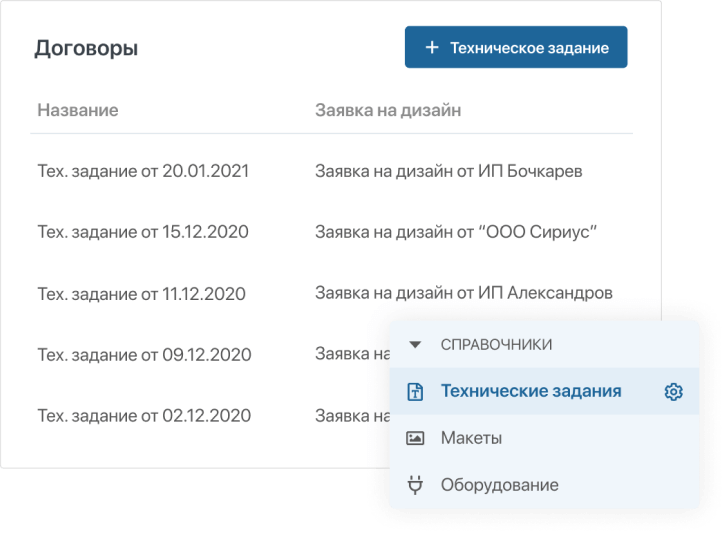Select Заявка на дизайн от ИП Бочкарев
728x538 pixels.
pyautogui.click(x=448, y=171)
